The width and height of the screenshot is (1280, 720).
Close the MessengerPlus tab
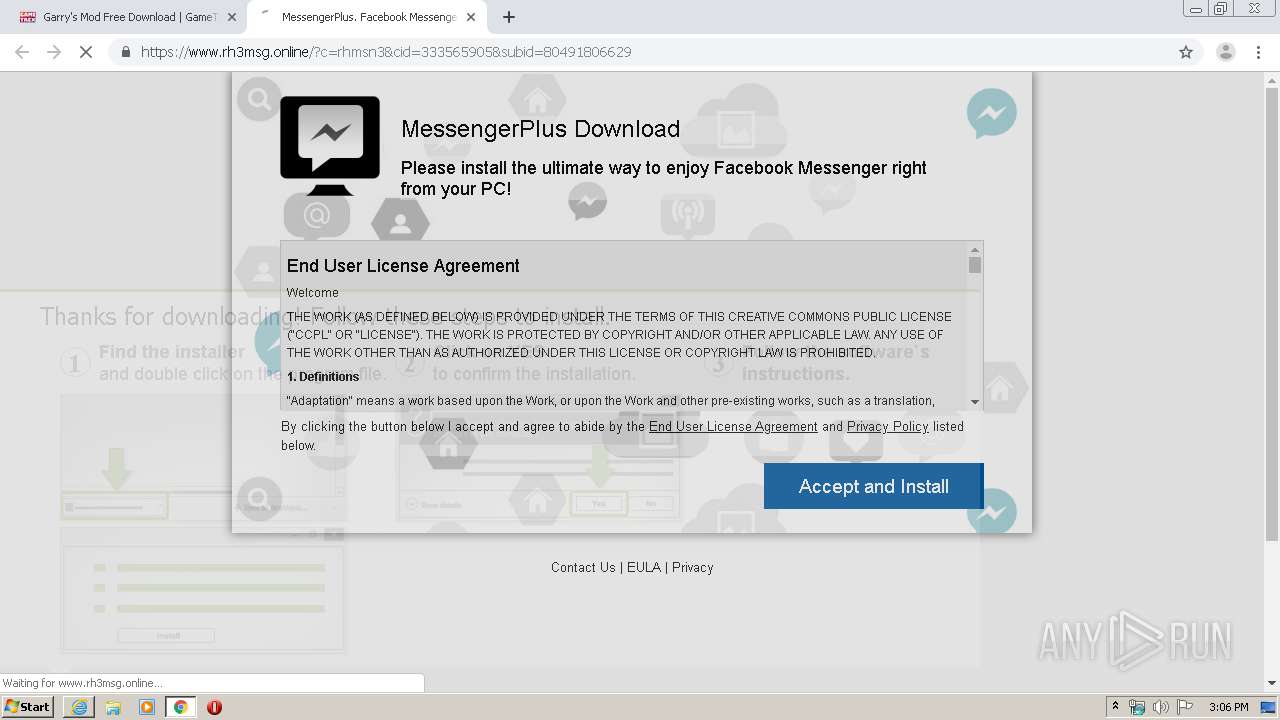click(x=471, y=17)
